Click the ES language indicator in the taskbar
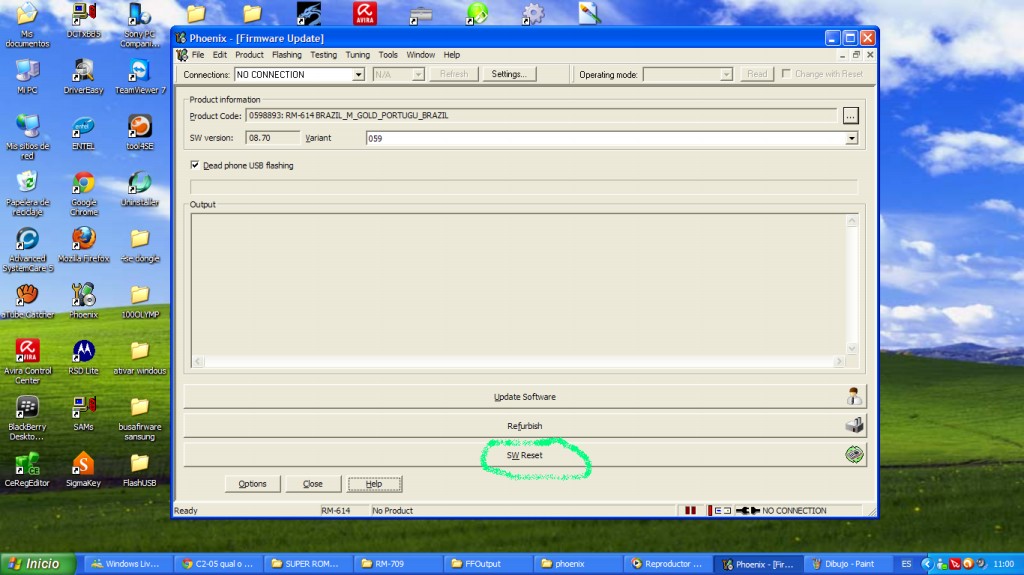 coord(906,563)
